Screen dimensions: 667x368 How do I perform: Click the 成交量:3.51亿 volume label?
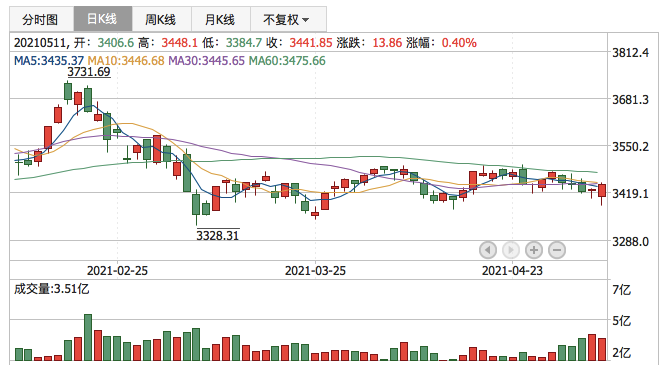tap(51, 289)
